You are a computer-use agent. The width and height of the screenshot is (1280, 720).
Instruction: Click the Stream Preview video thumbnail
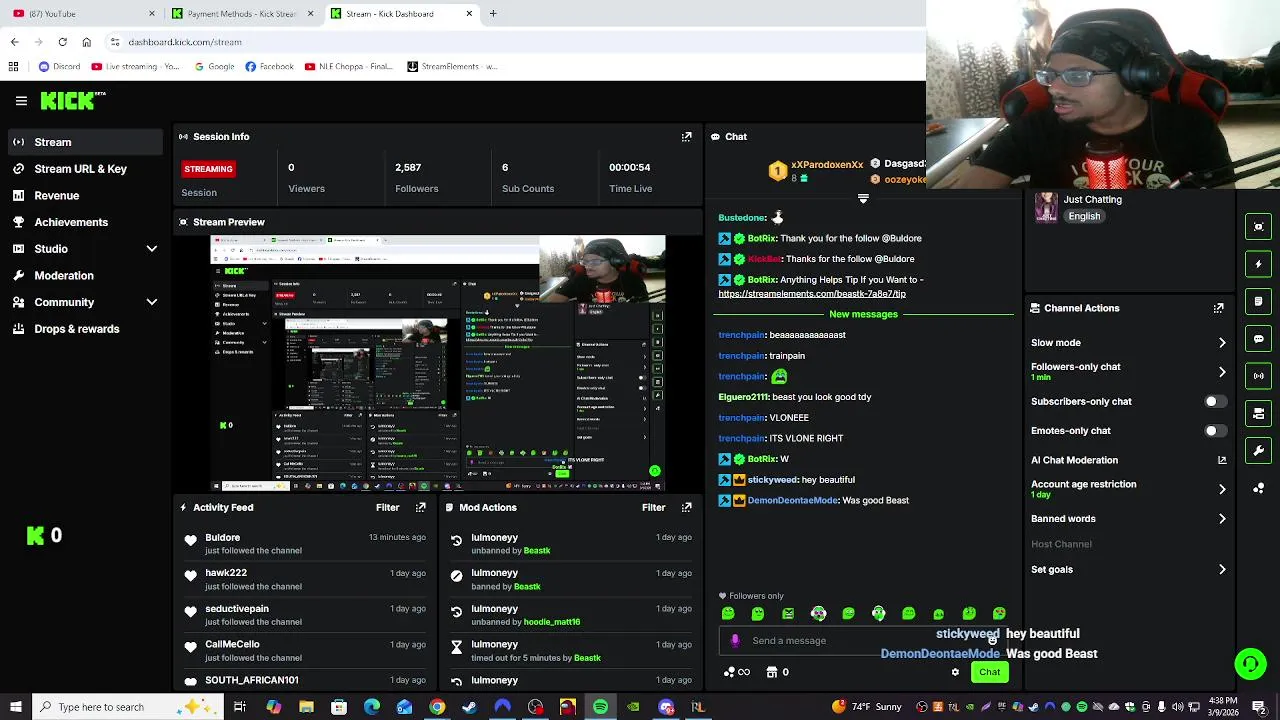coord(438,363)
